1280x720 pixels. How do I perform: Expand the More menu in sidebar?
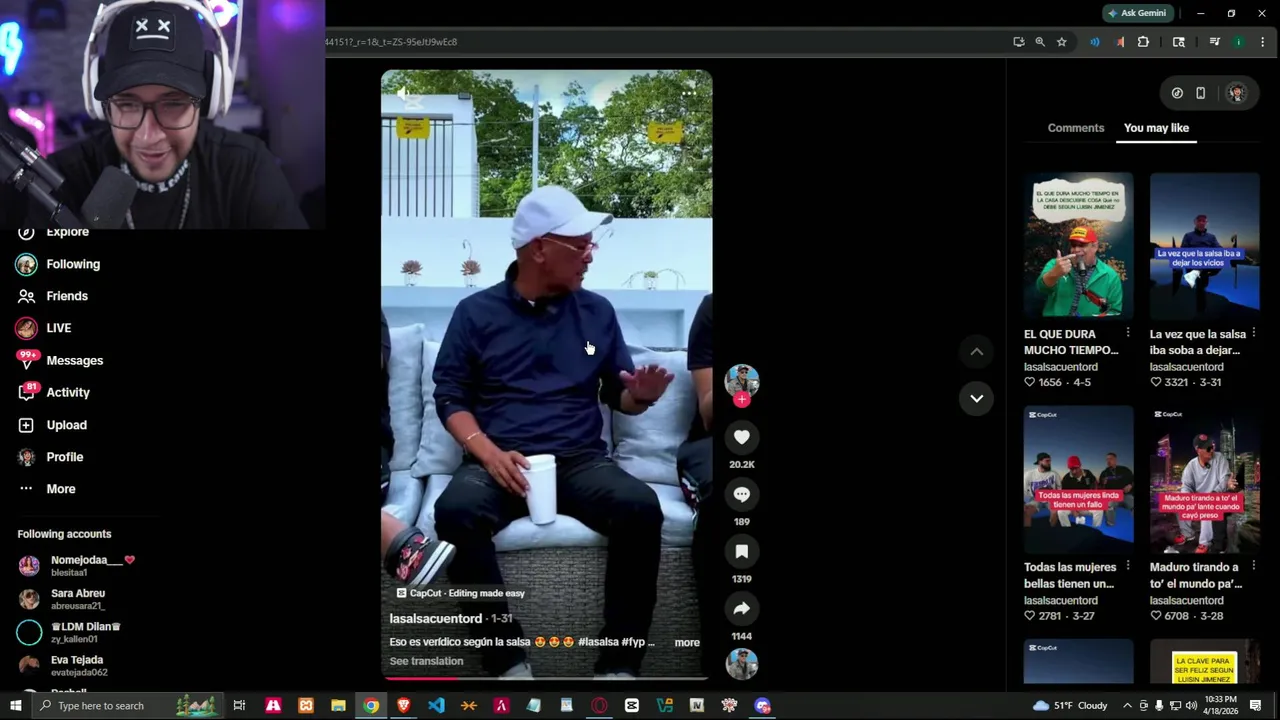click(x=48, y=489)
